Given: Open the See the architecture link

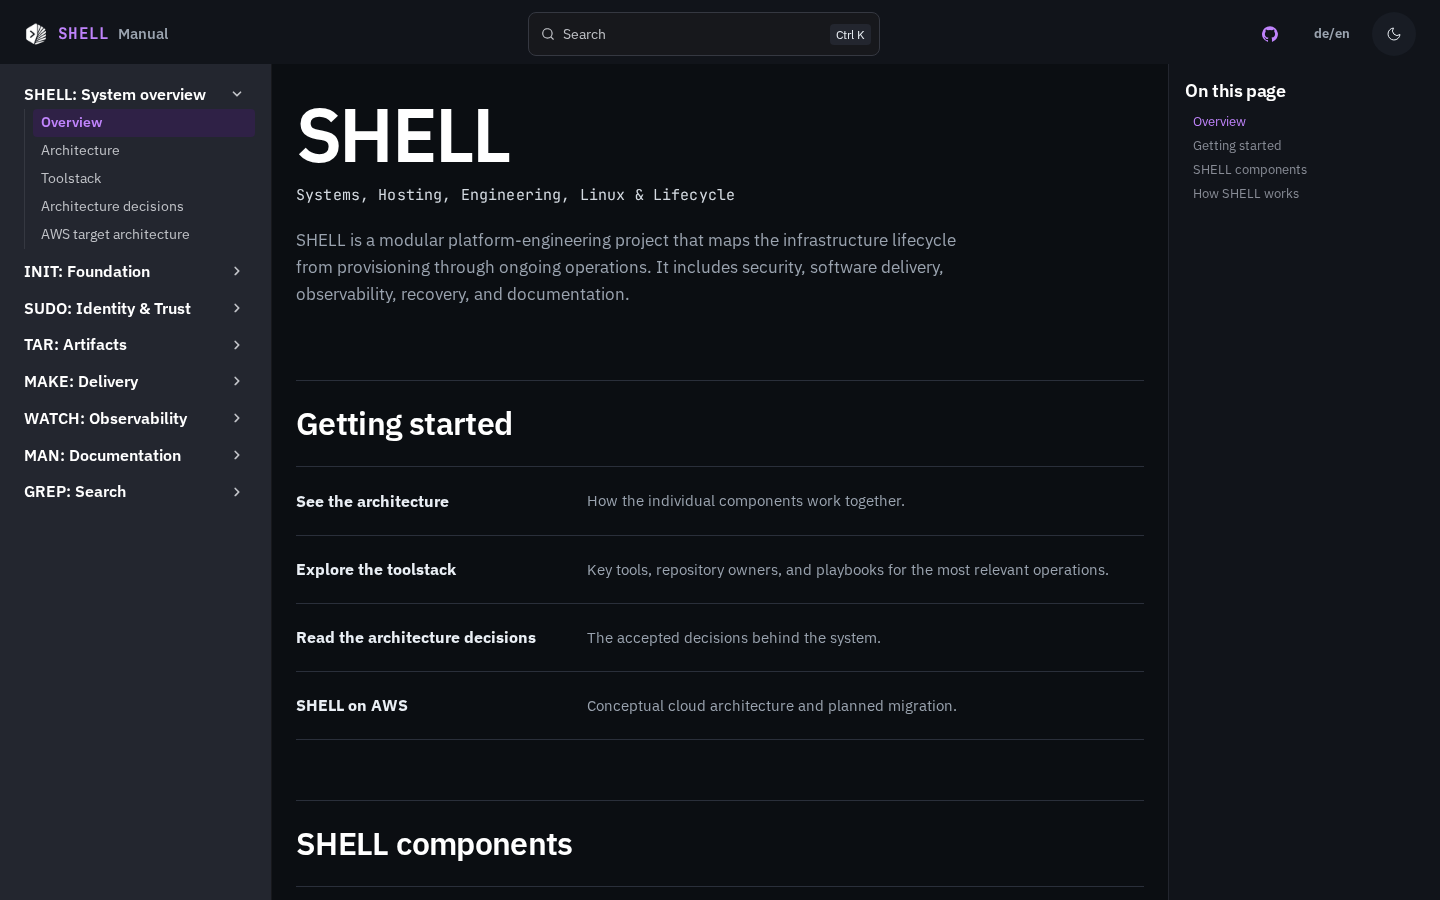Looking at the screenshot, I should coord(372,501).
